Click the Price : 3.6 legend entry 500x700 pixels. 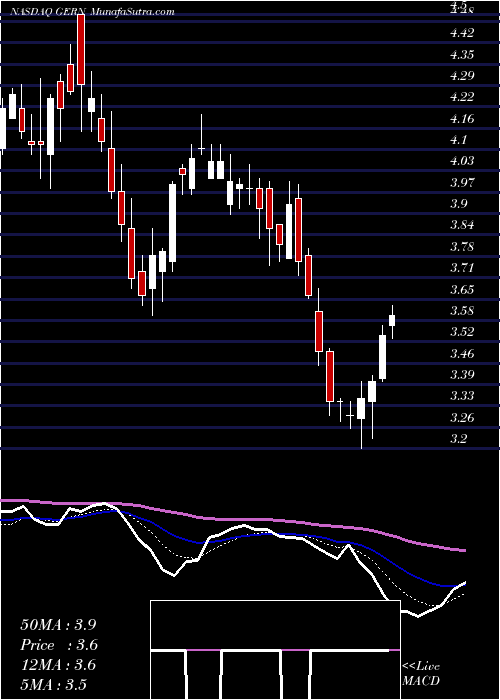59,645
